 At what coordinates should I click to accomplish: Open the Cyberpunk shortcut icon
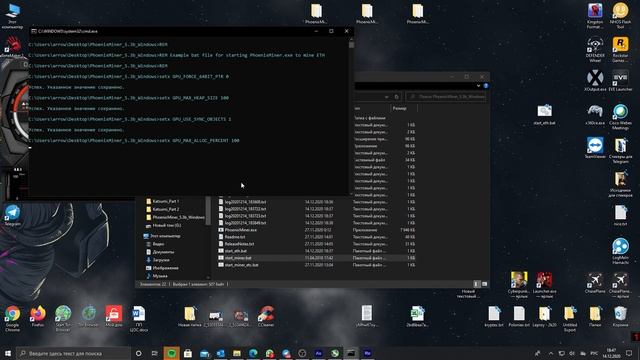pyautogui.click(x=519, y=284)
